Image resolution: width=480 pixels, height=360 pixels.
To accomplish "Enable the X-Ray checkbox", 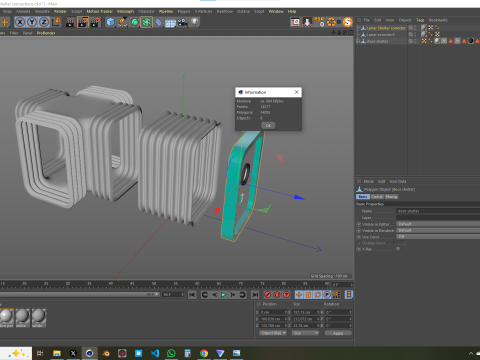I will coord(398,249).
